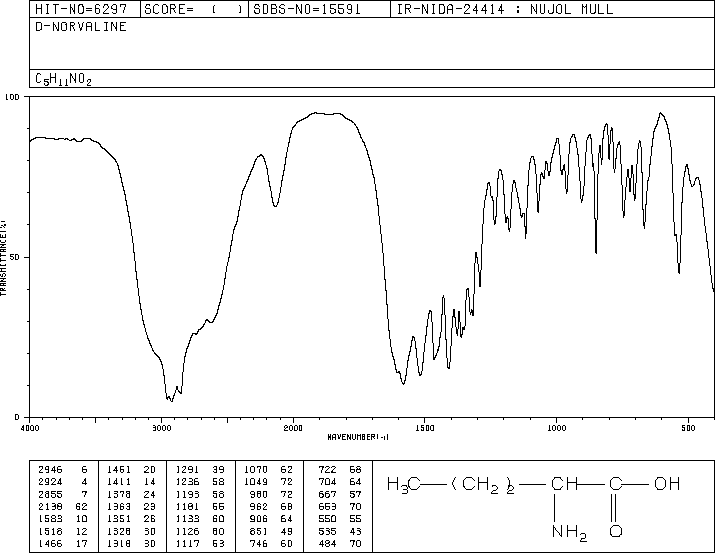Click the 500 tick on the wavenumber axis

tap(688, 428)
